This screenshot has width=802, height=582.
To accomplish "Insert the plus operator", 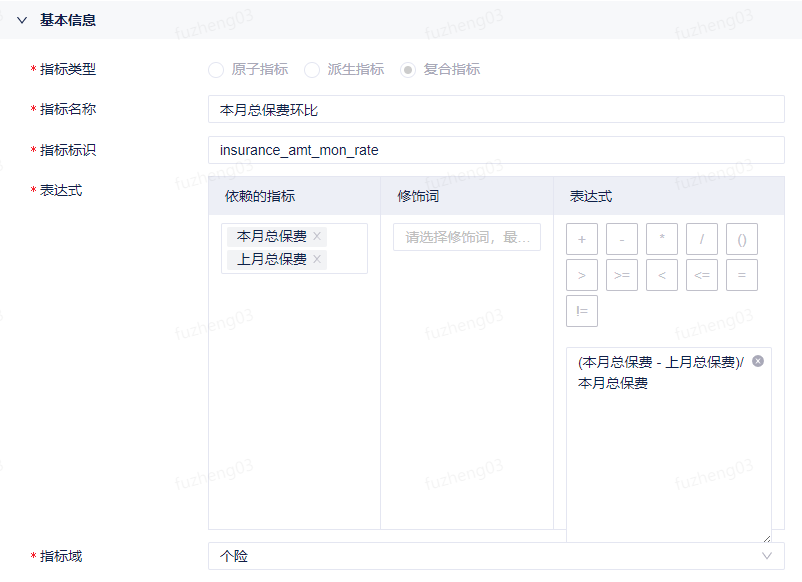I will [x=582, y=239].
